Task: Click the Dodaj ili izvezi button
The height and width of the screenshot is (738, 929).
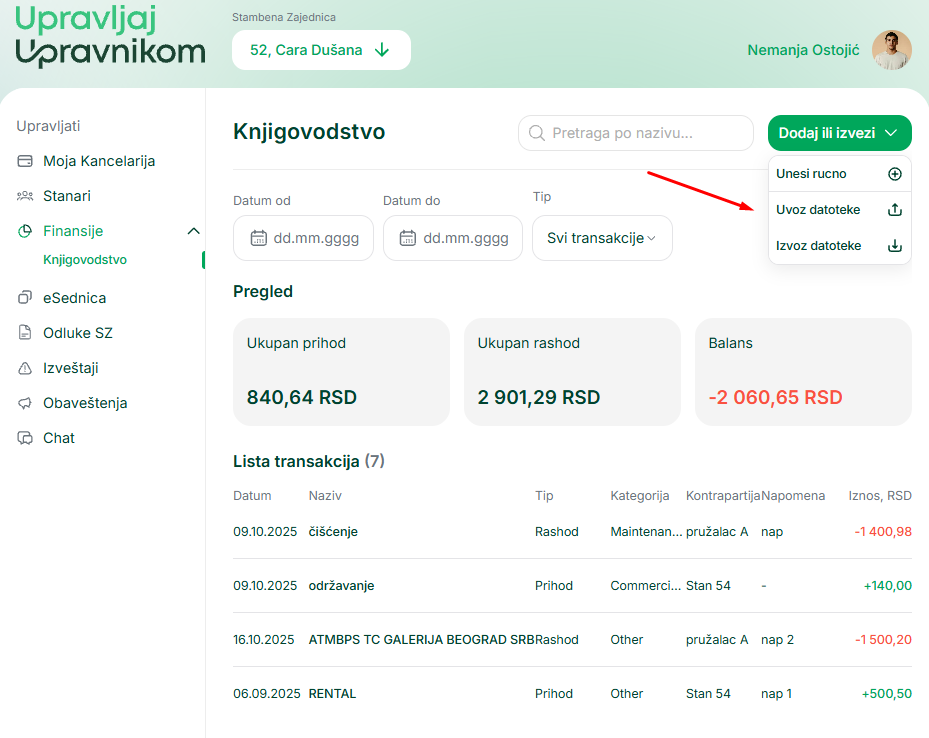Action: 839,132
